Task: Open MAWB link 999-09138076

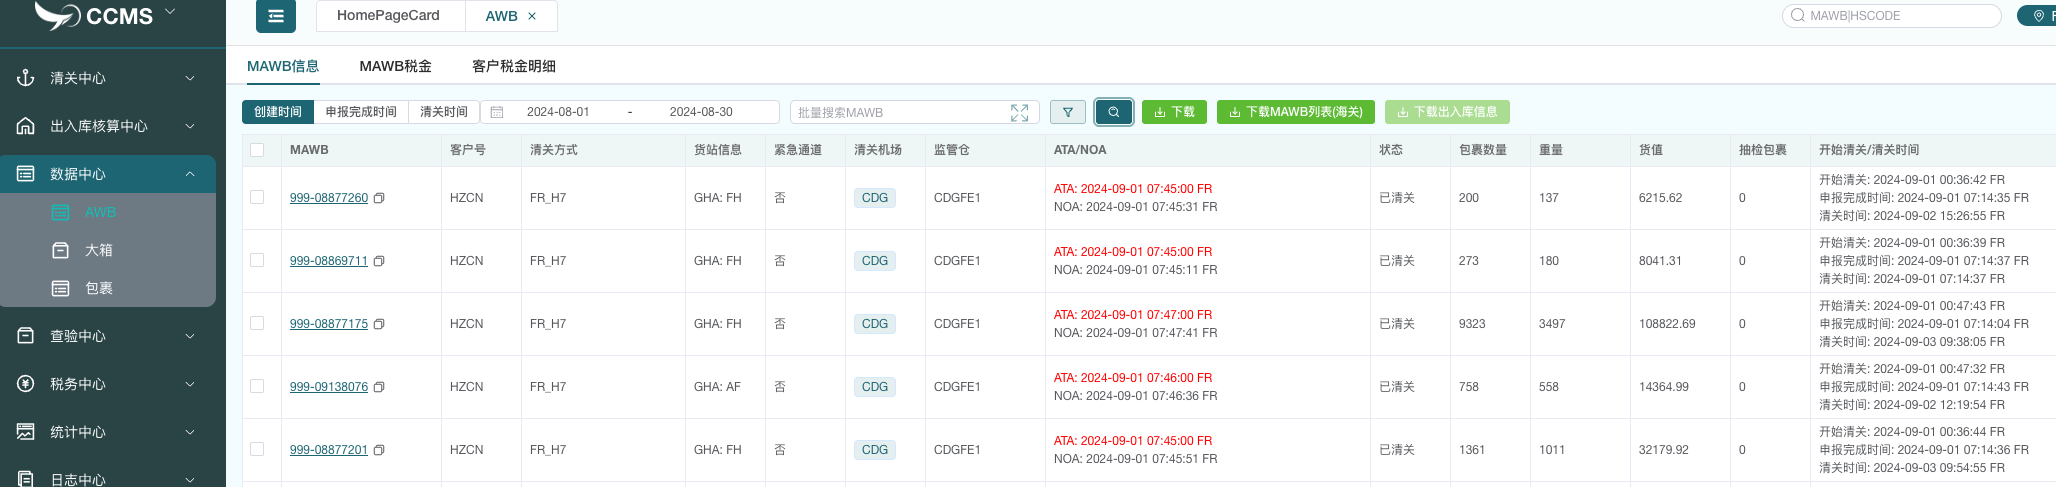Action: [329, 387]
